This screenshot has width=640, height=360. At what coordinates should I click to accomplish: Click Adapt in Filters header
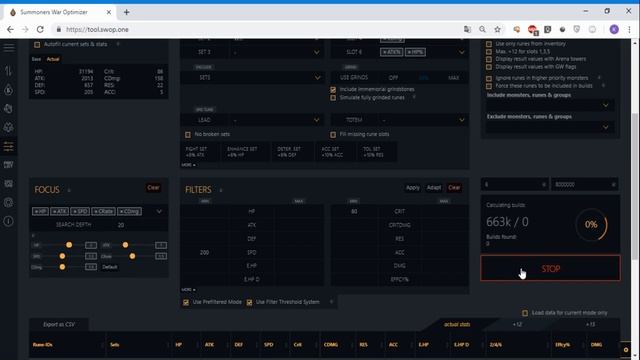click(433, 188)
